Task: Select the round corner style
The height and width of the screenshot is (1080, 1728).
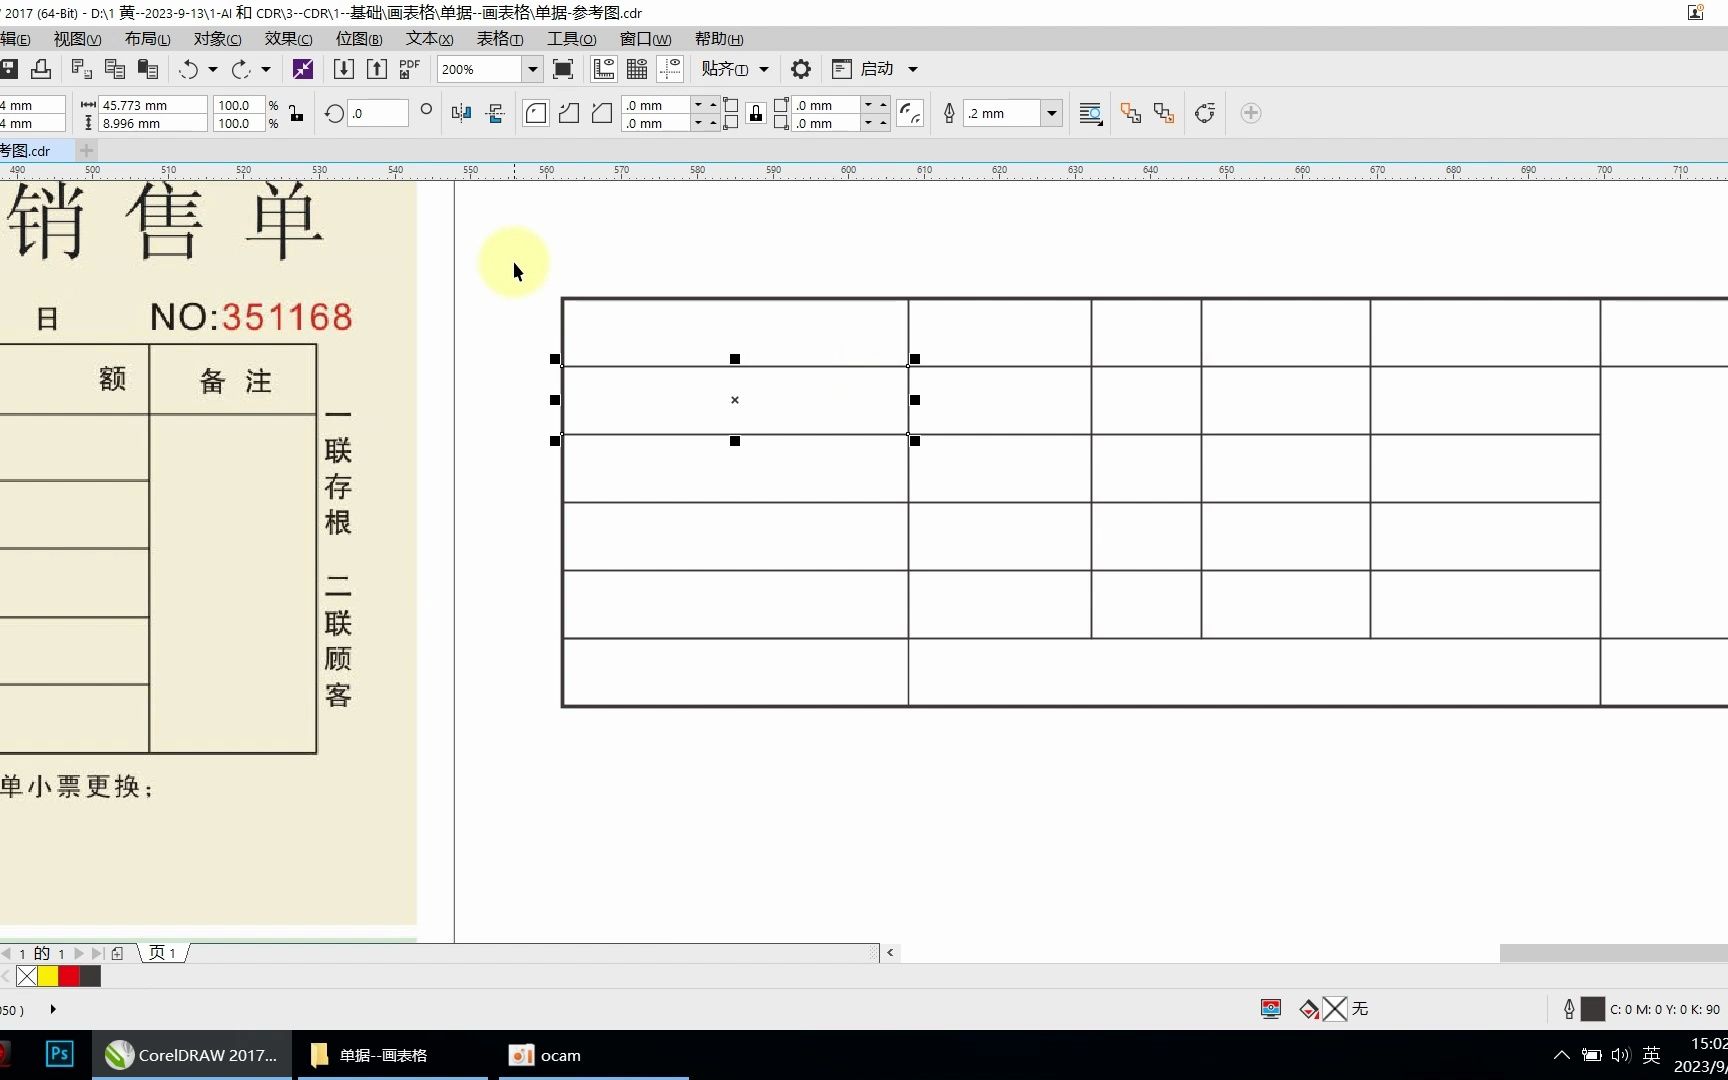Action: coord(536,113)
